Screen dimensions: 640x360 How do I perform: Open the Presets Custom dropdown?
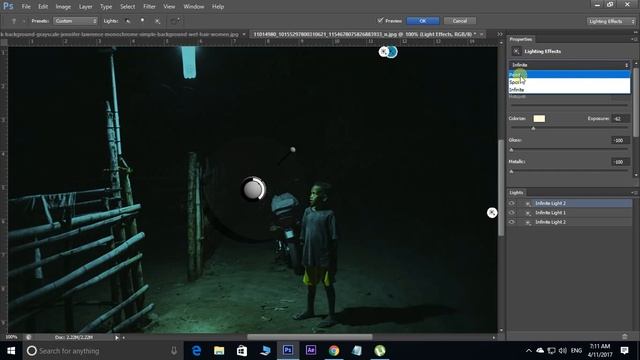tap(76, 21)
